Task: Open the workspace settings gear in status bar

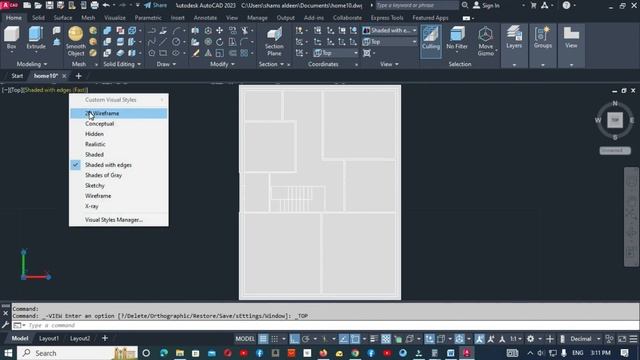Action: [530, 339]
